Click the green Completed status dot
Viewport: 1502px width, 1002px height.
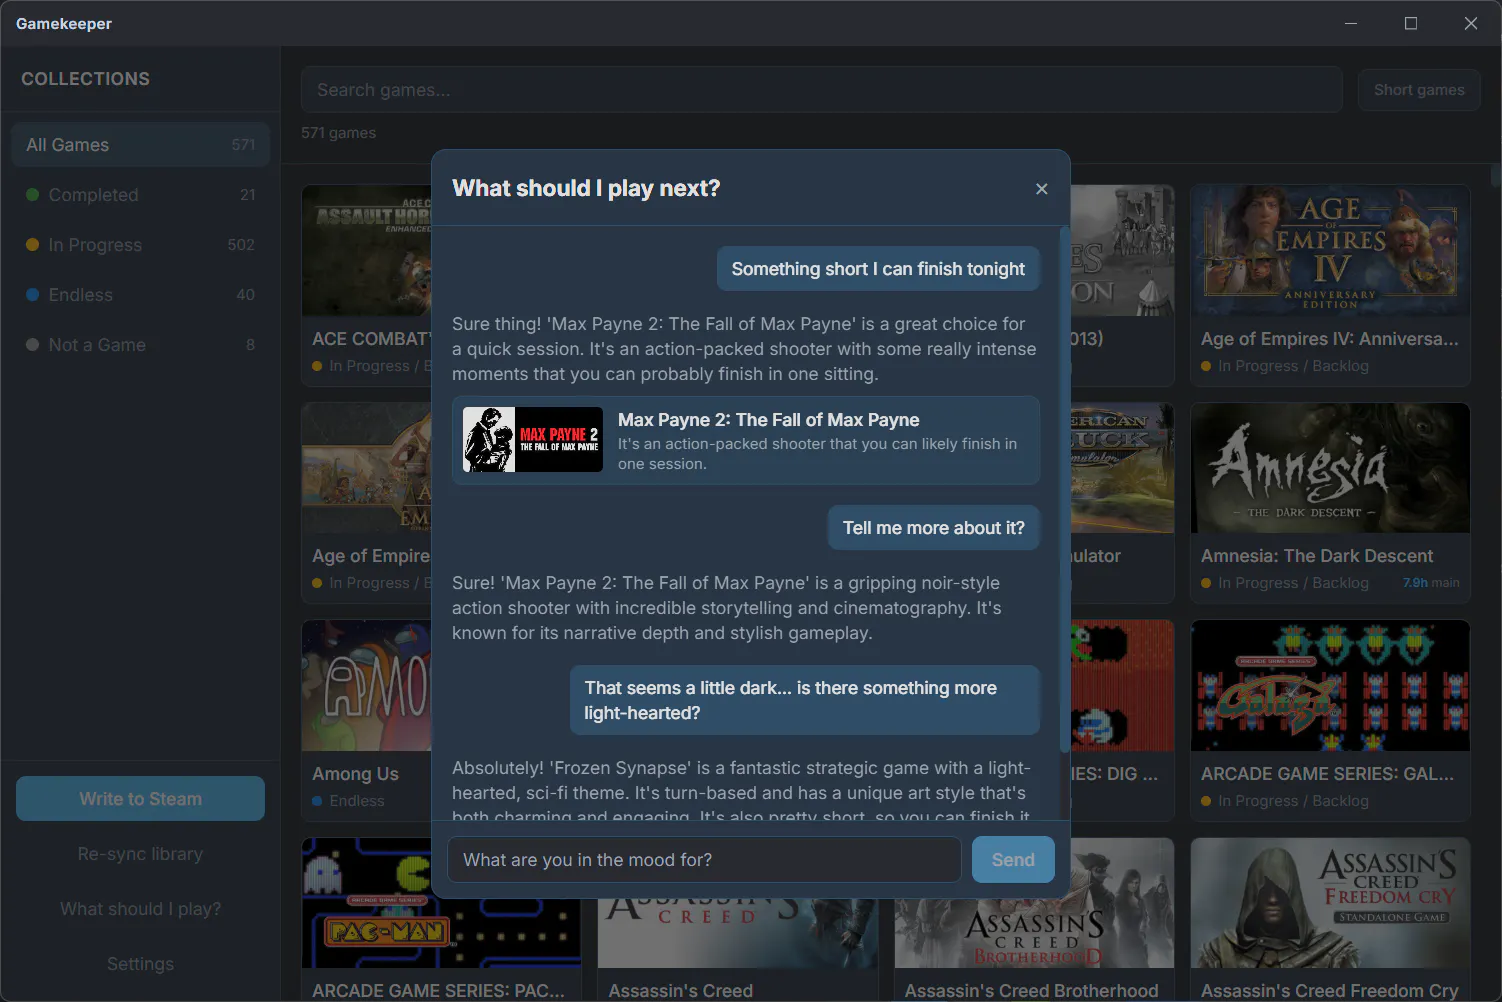[x=32, y=195]
